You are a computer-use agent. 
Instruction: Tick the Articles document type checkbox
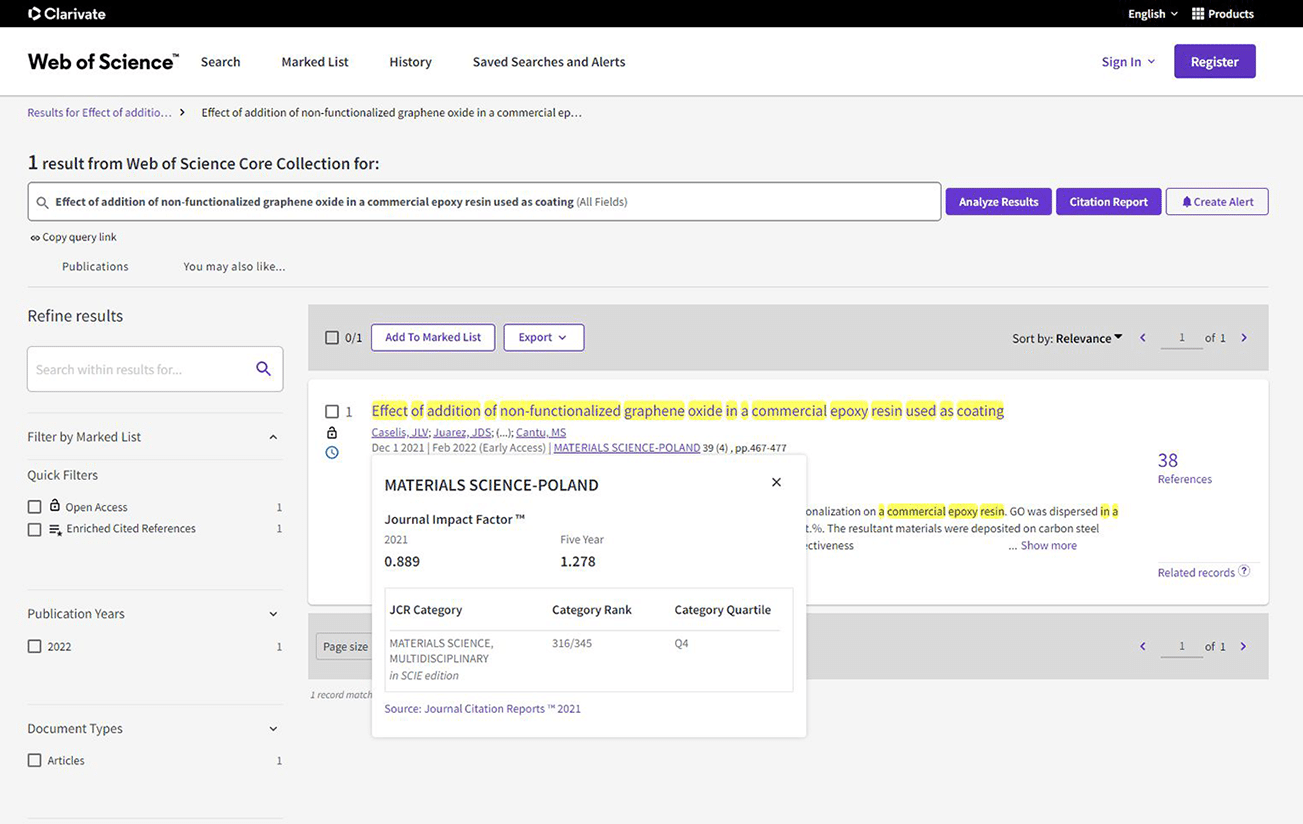coord(35,761)
